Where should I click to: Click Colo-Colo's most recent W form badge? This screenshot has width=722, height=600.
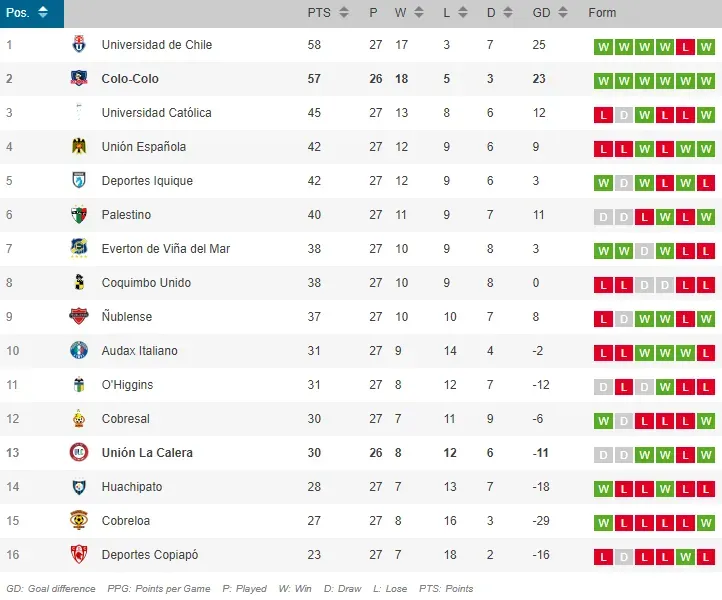707,80
